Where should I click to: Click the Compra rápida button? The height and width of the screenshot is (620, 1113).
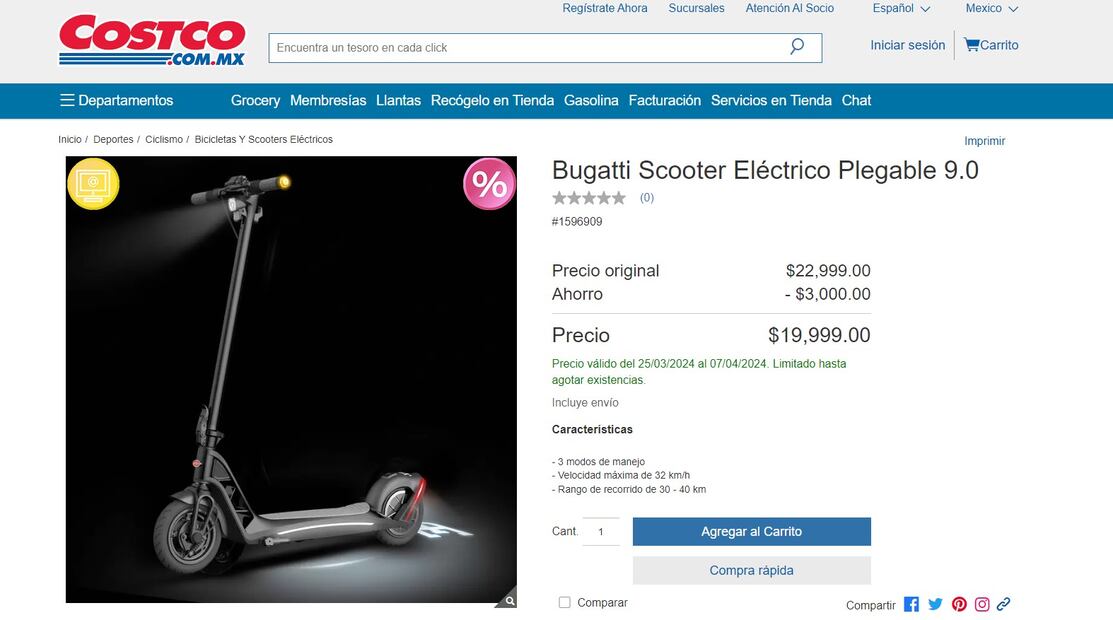752,570
